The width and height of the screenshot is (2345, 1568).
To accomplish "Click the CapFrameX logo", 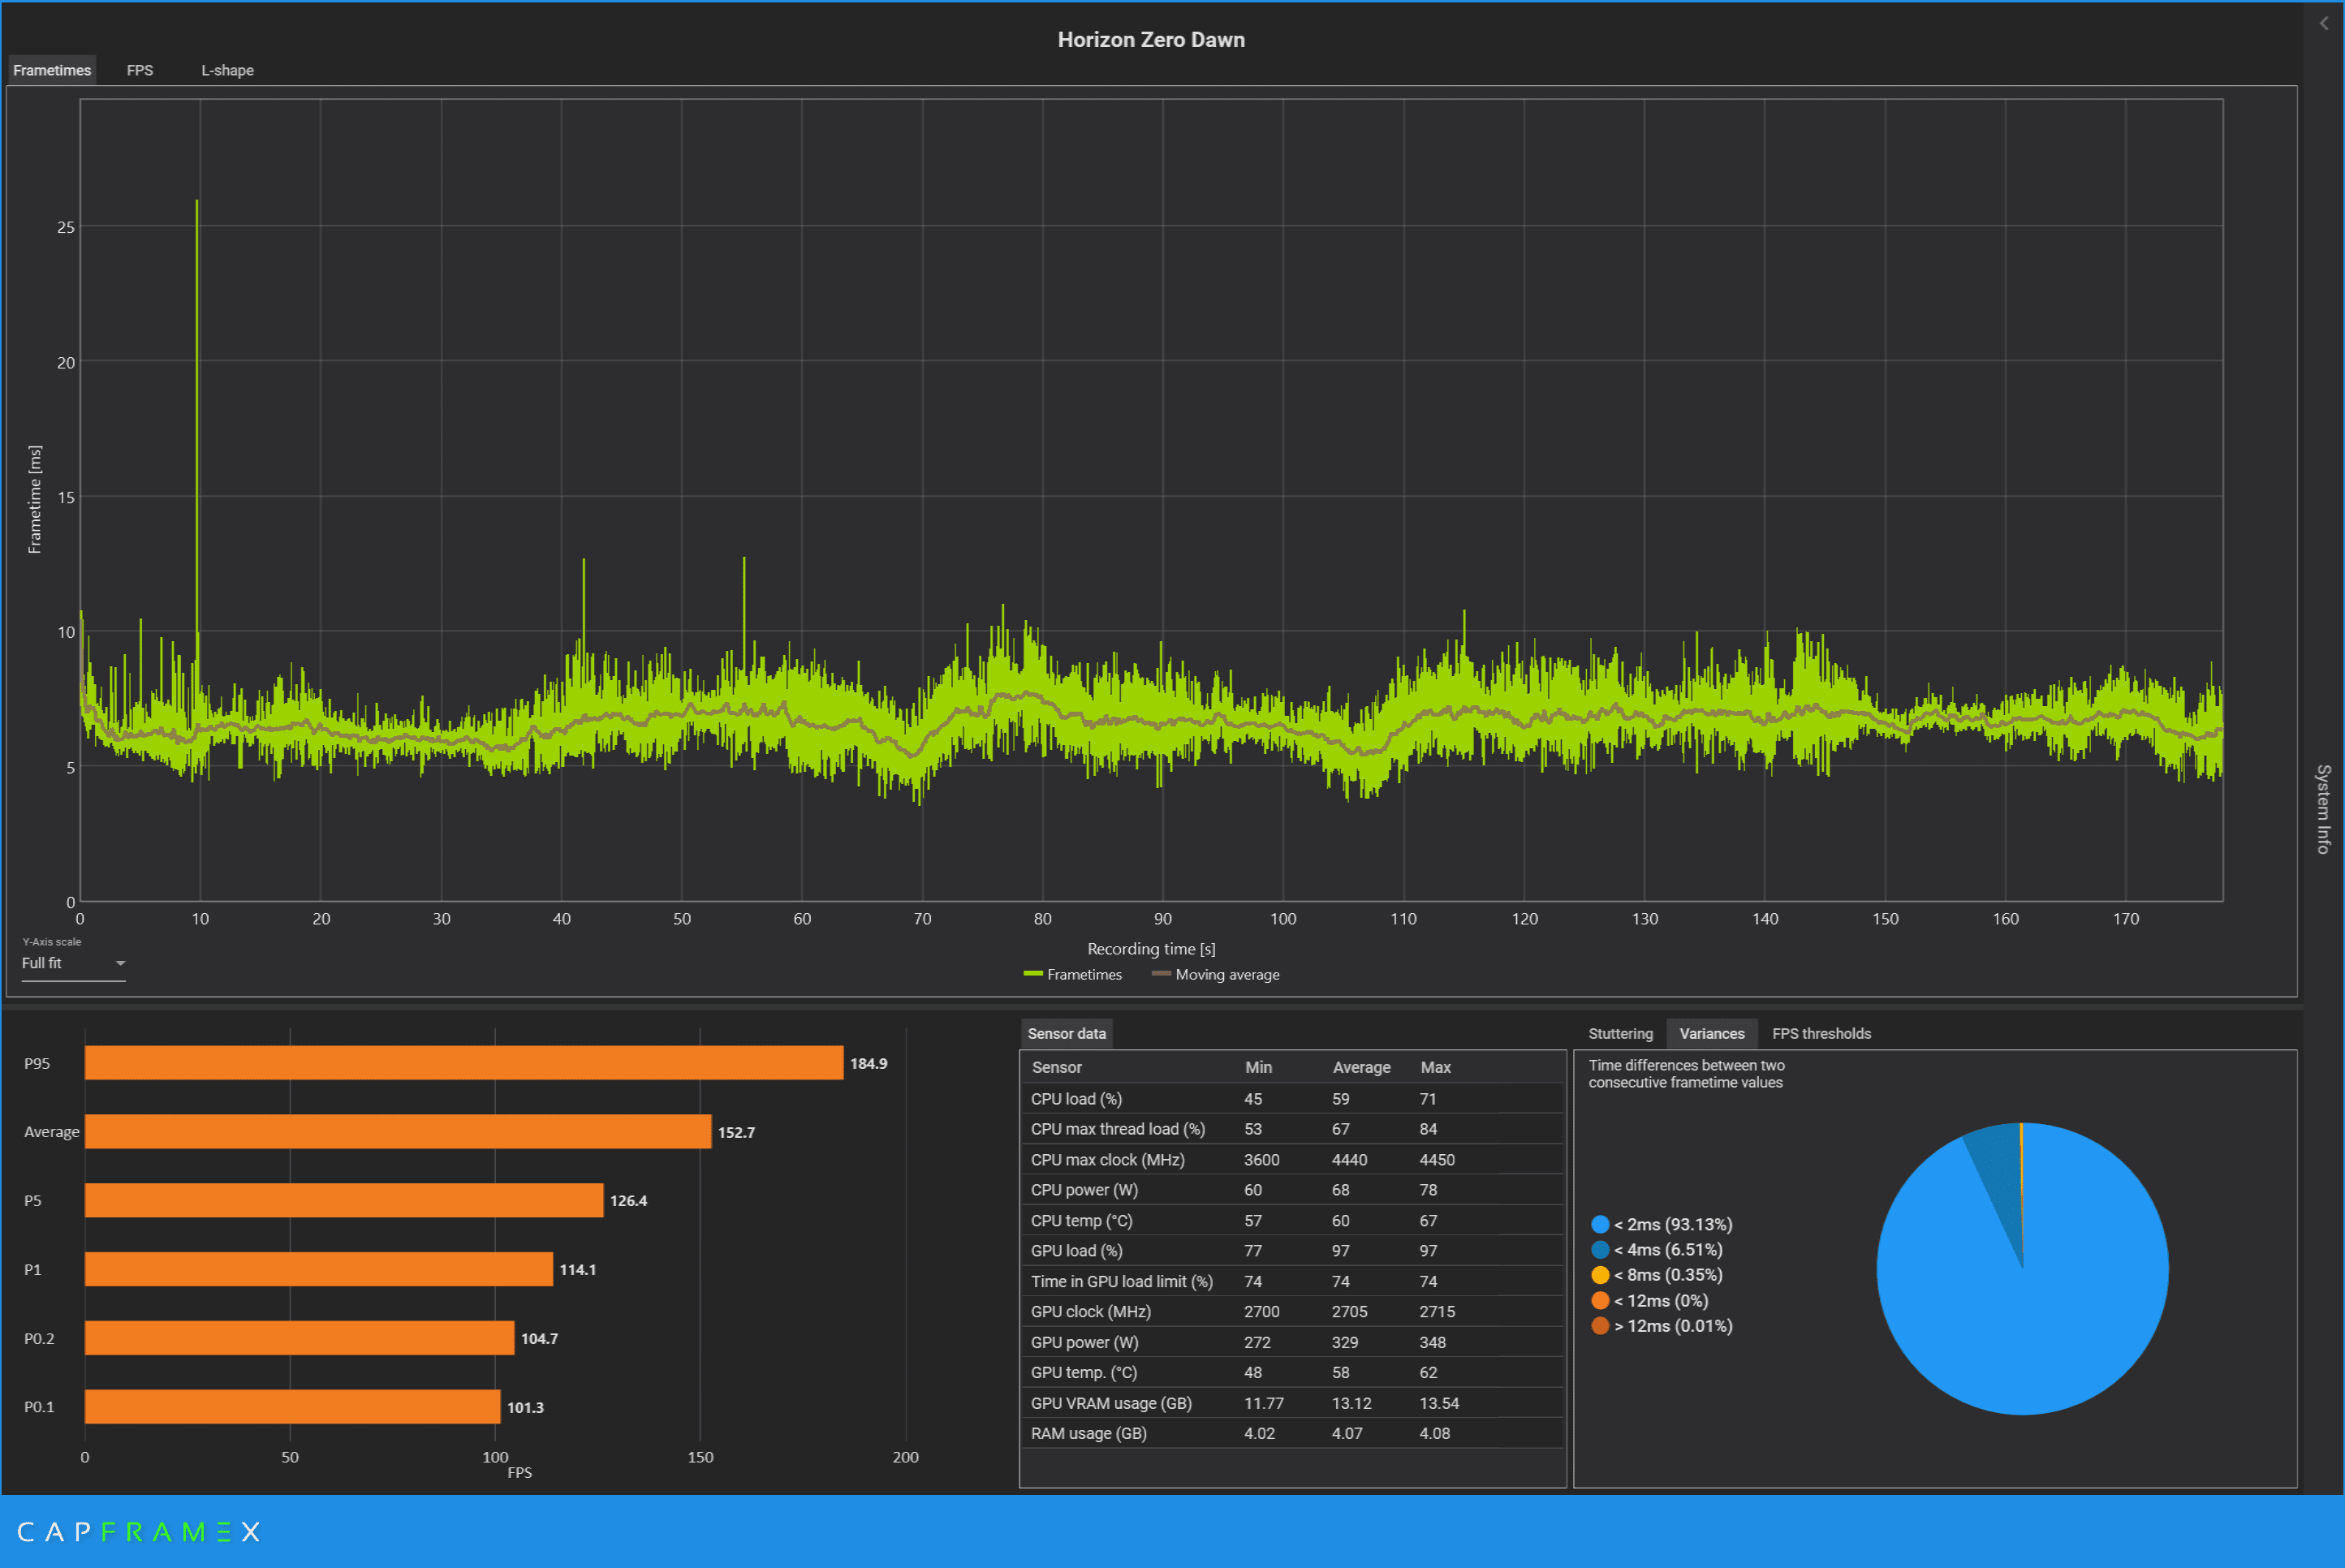I will click(x=139, y=1531).
